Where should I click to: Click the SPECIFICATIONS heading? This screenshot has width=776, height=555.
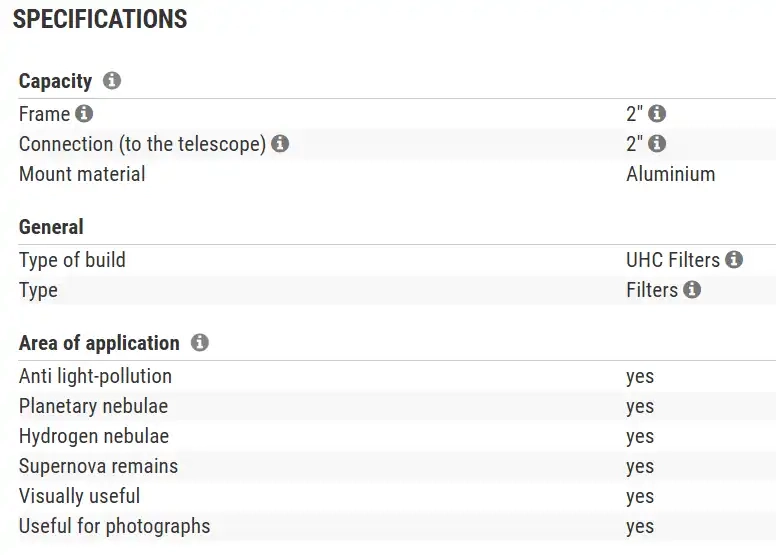point(100,19)
